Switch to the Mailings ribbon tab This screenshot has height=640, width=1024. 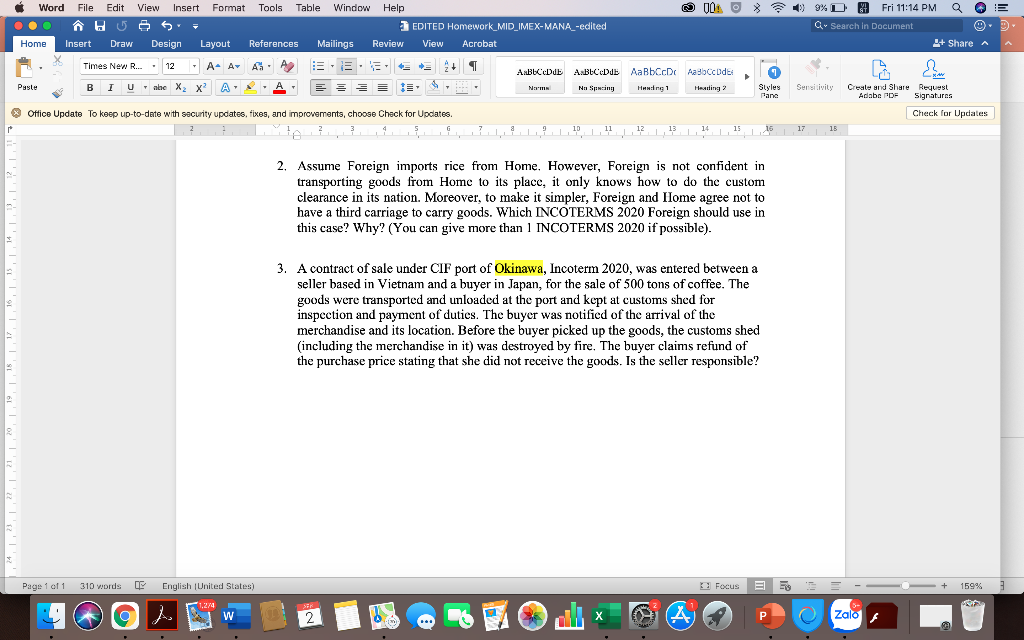point(335,43)
